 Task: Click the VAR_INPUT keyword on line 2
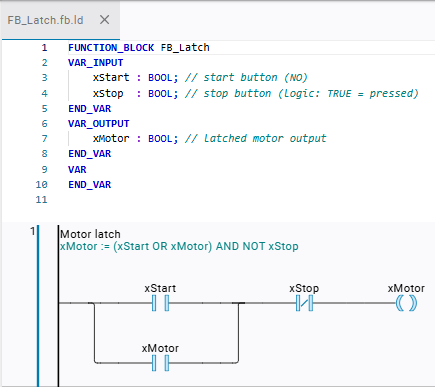point(96,63)
